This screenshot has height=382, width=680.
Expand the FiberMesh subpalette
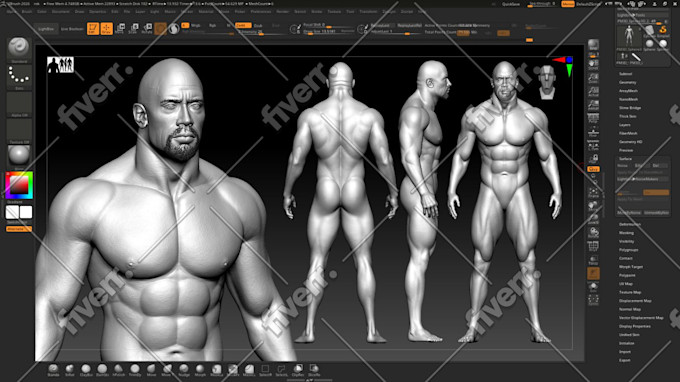(x=628, y=134)
